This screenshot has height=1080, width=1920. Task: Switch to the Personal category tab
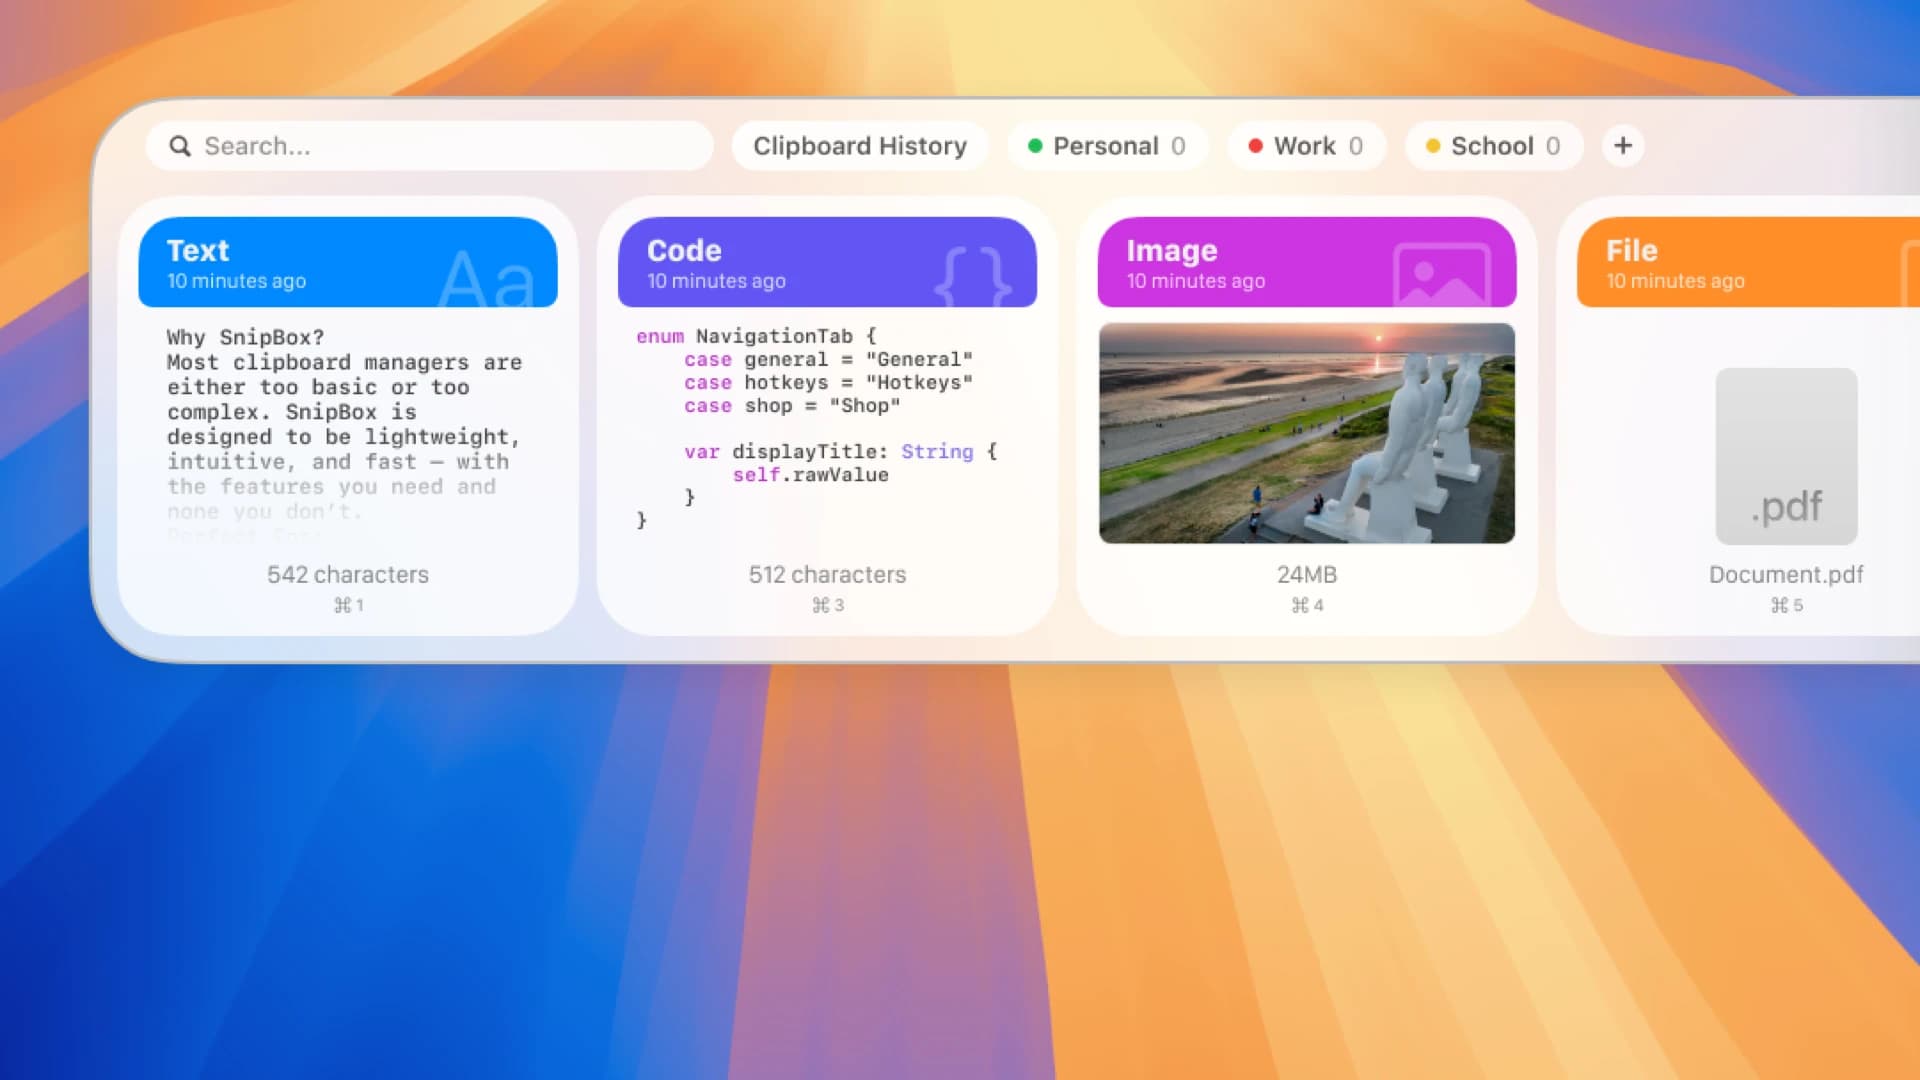point(1107,146)
